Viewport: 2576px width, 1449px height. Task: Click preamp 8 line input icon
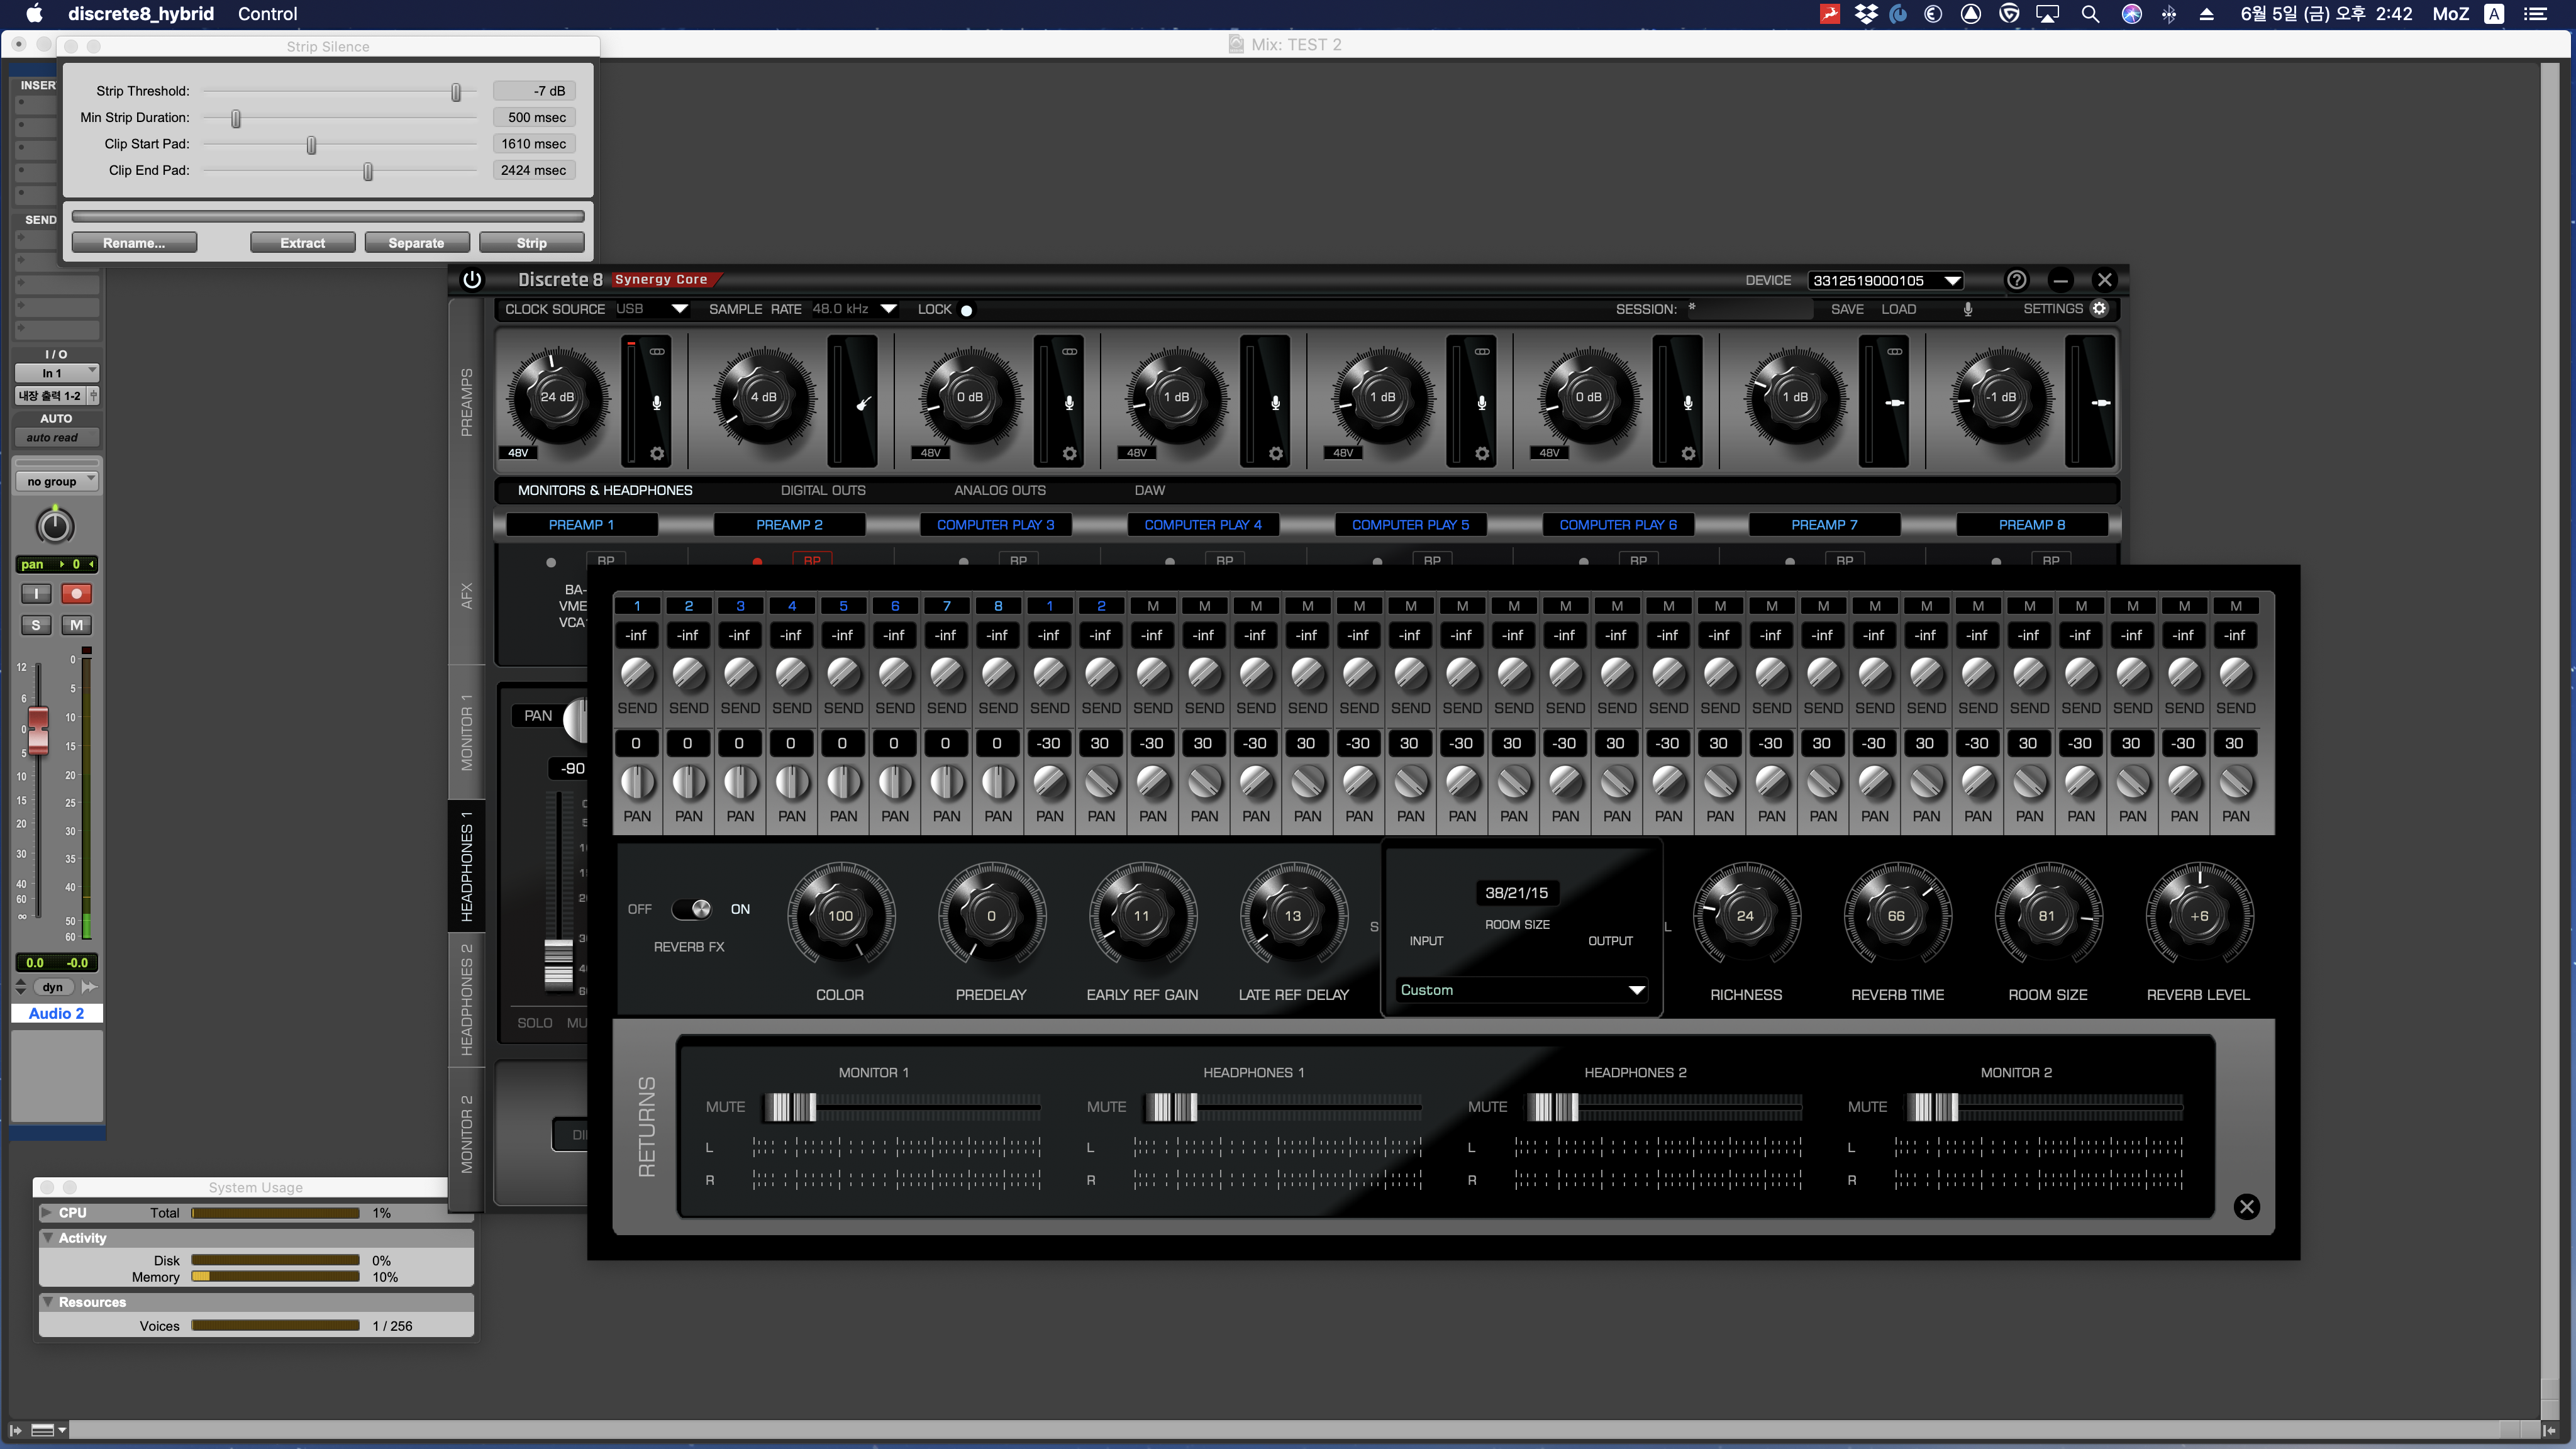[x=2101, y=403]
